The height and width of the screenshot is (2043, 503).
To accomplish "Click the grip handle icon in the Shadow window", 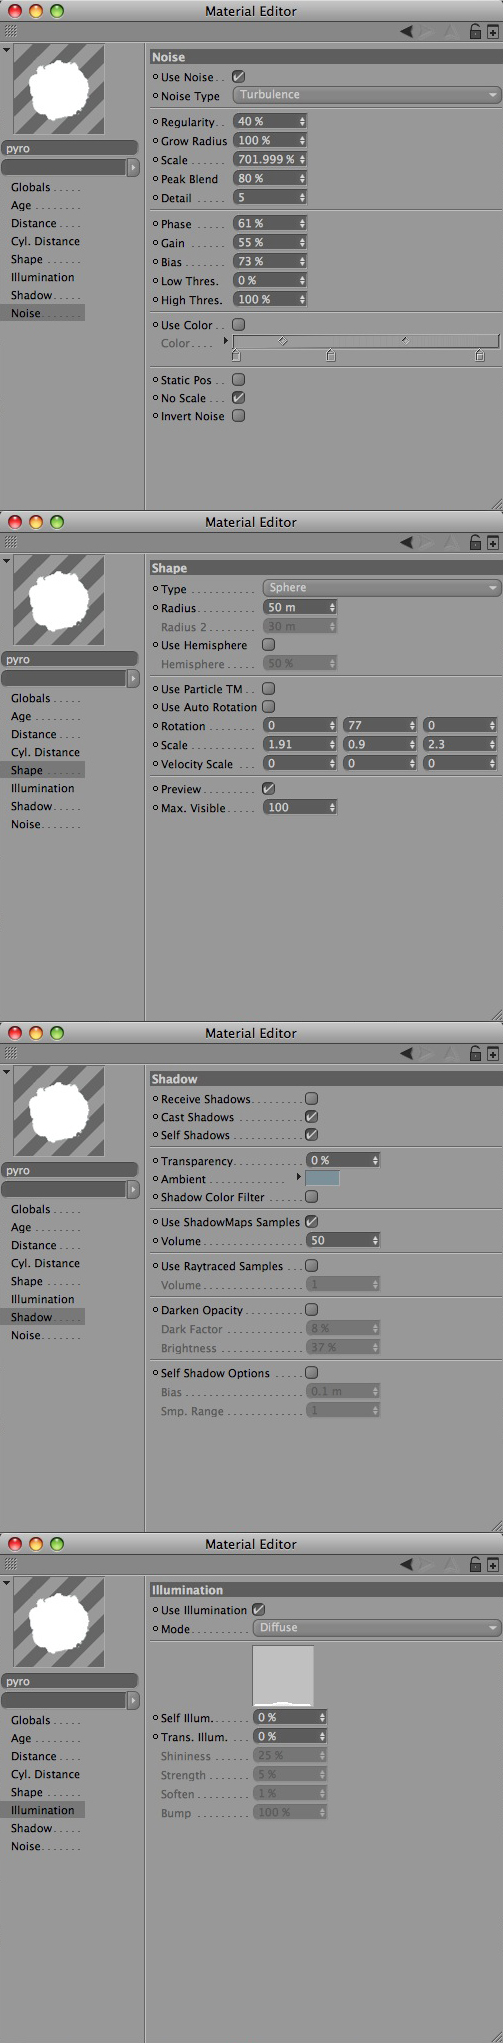I will pyautogui.click(x=10, y=1054).
